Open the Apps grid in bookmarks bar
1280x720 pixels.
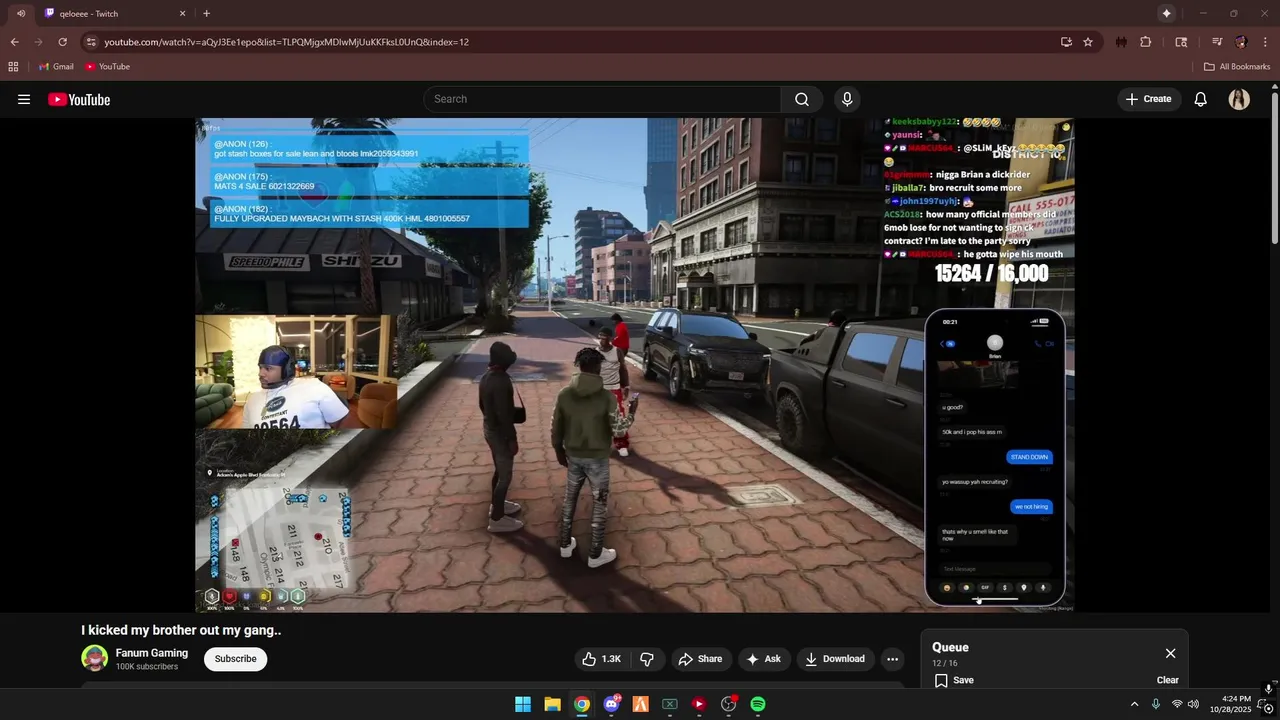pyautogui.click(x=13, y=67)
